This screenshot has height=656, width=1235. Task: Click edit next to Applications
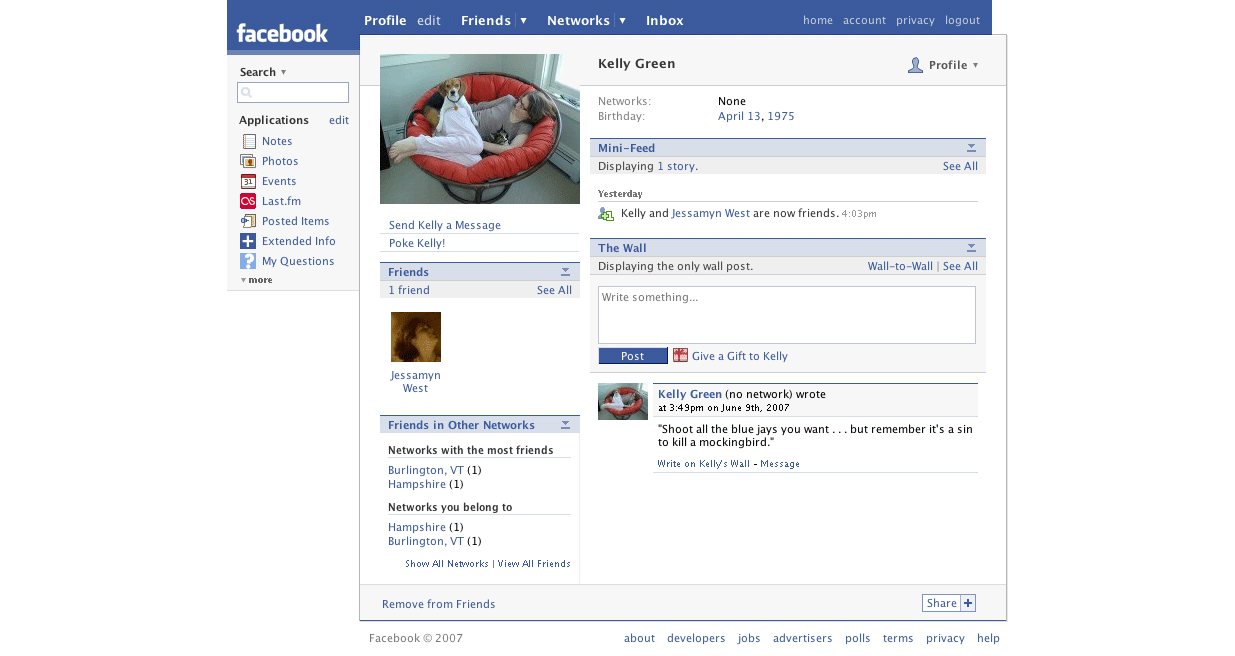(x=339, y=120)
